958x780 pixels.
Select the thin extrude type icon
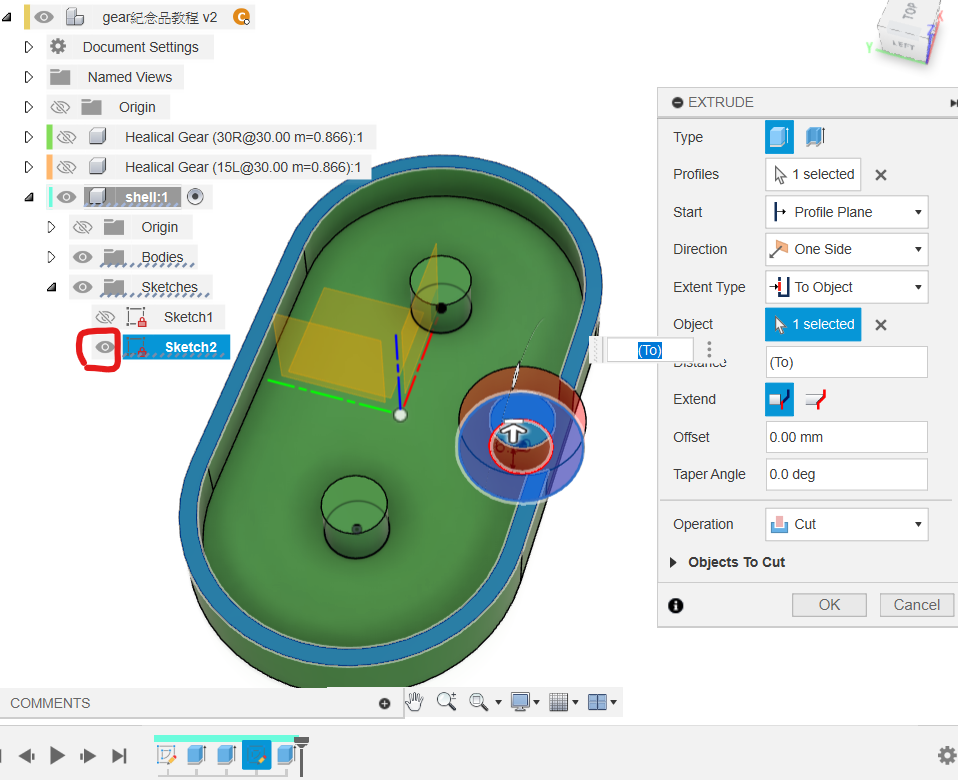pos(815,137)
